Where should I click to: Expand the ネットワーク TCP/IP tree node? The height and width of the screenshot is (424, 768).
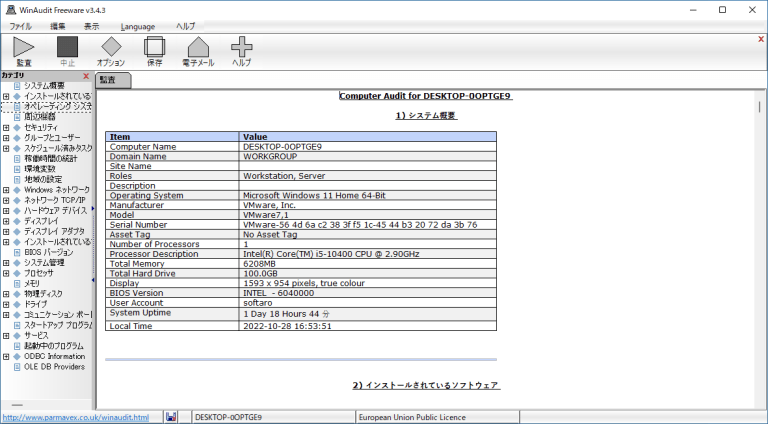pos(6,200)
